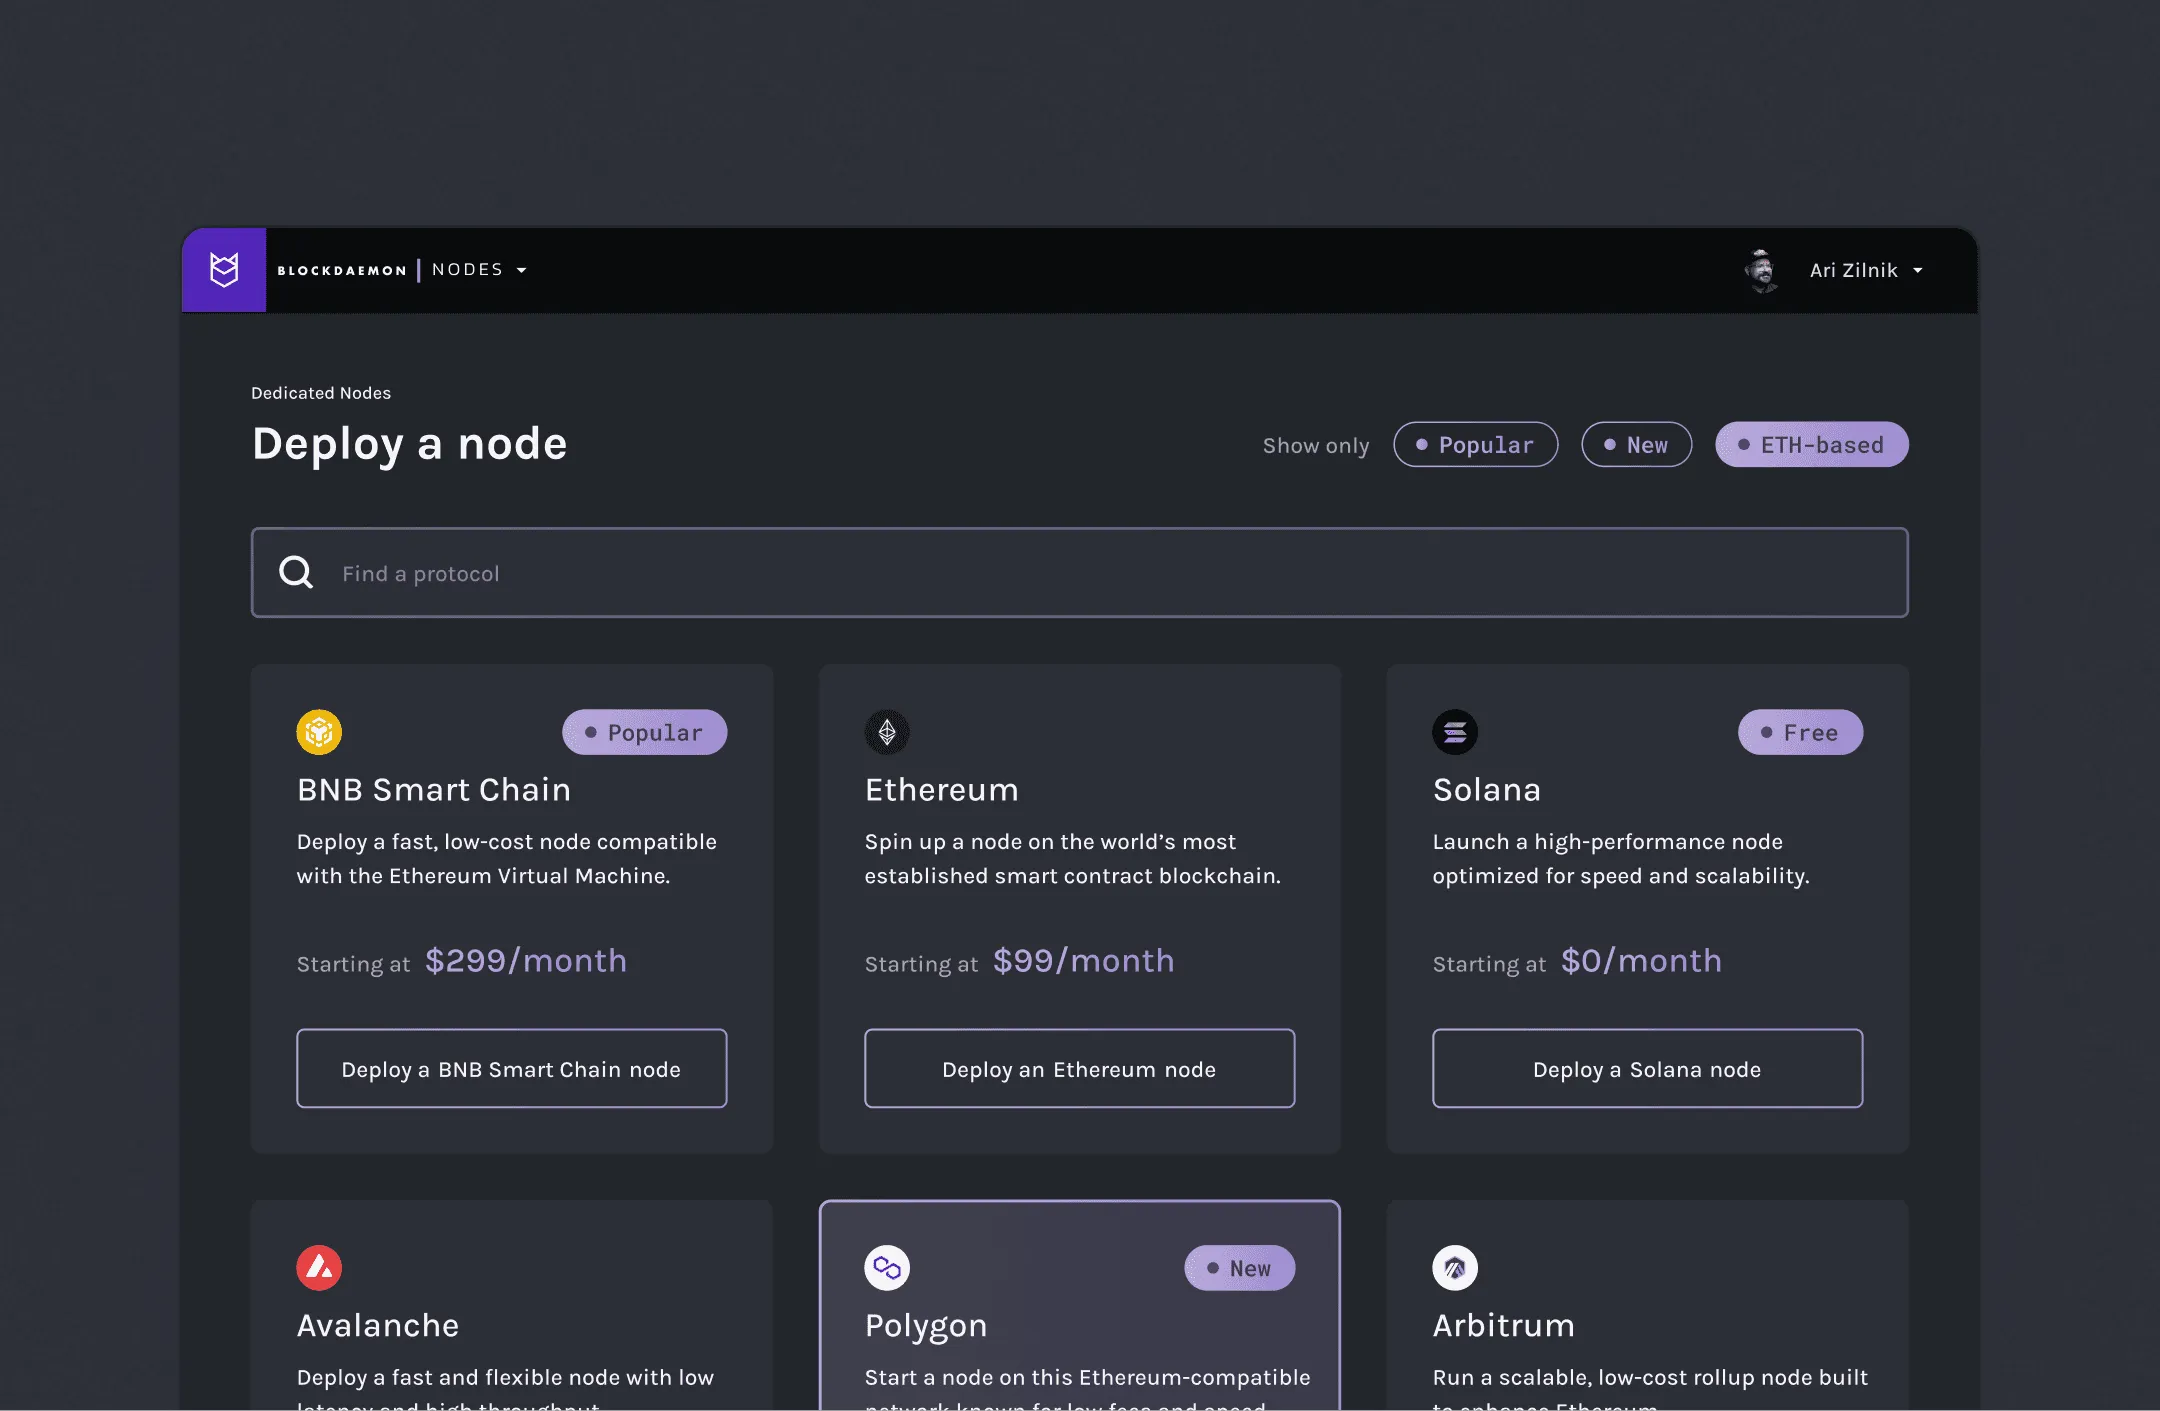The width and height of the screenshot is (2160, 1411).
Task: Click Deploy a BNB Smart Chain node
Action: pyautogui.click(x=511, y=1068)
